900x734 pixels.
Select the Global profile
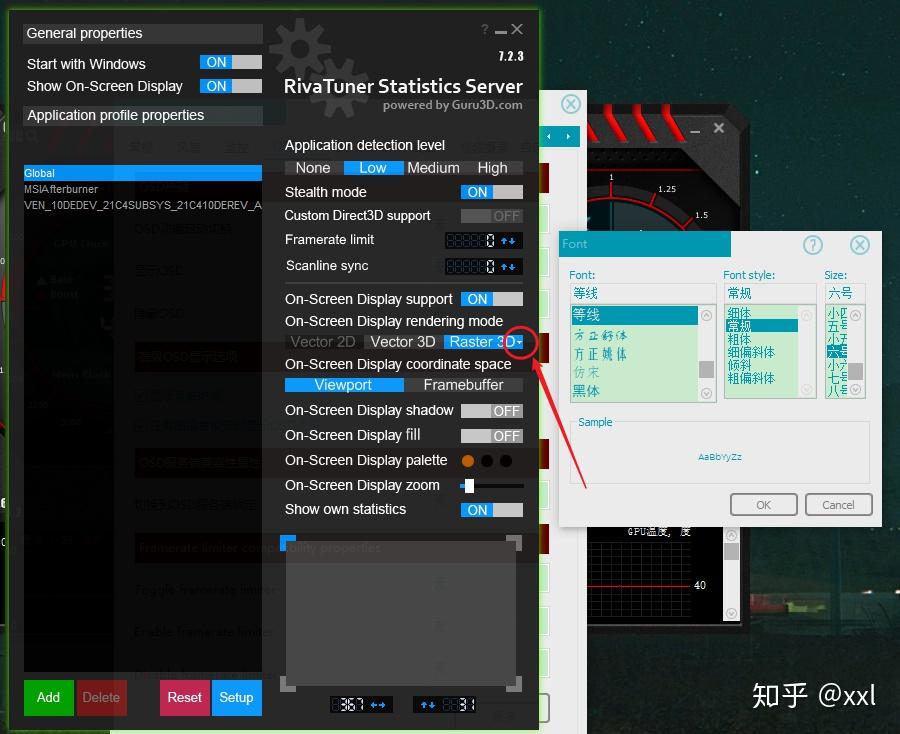click(x=142, y=173)
